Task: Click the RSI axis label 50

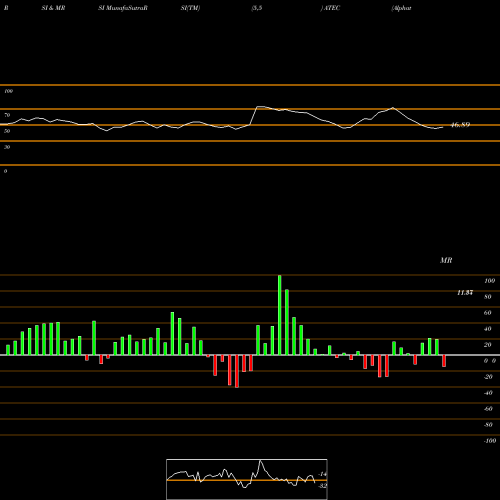Action: (x=7, y=131)
